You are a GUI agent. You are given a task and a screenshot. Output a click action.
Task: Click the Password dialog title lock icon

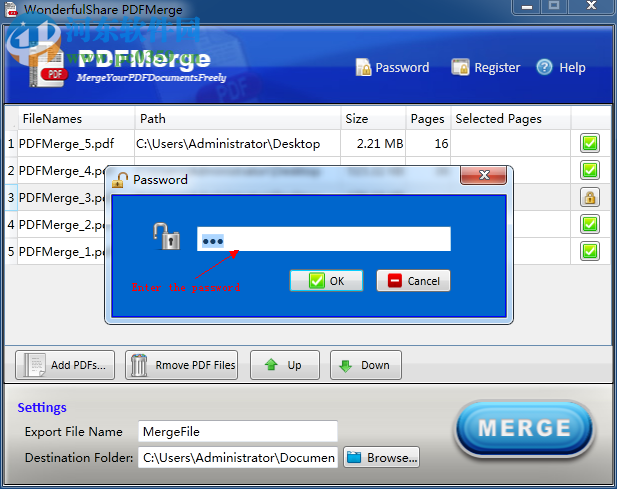pyautogui.click(x=120, y=180)
